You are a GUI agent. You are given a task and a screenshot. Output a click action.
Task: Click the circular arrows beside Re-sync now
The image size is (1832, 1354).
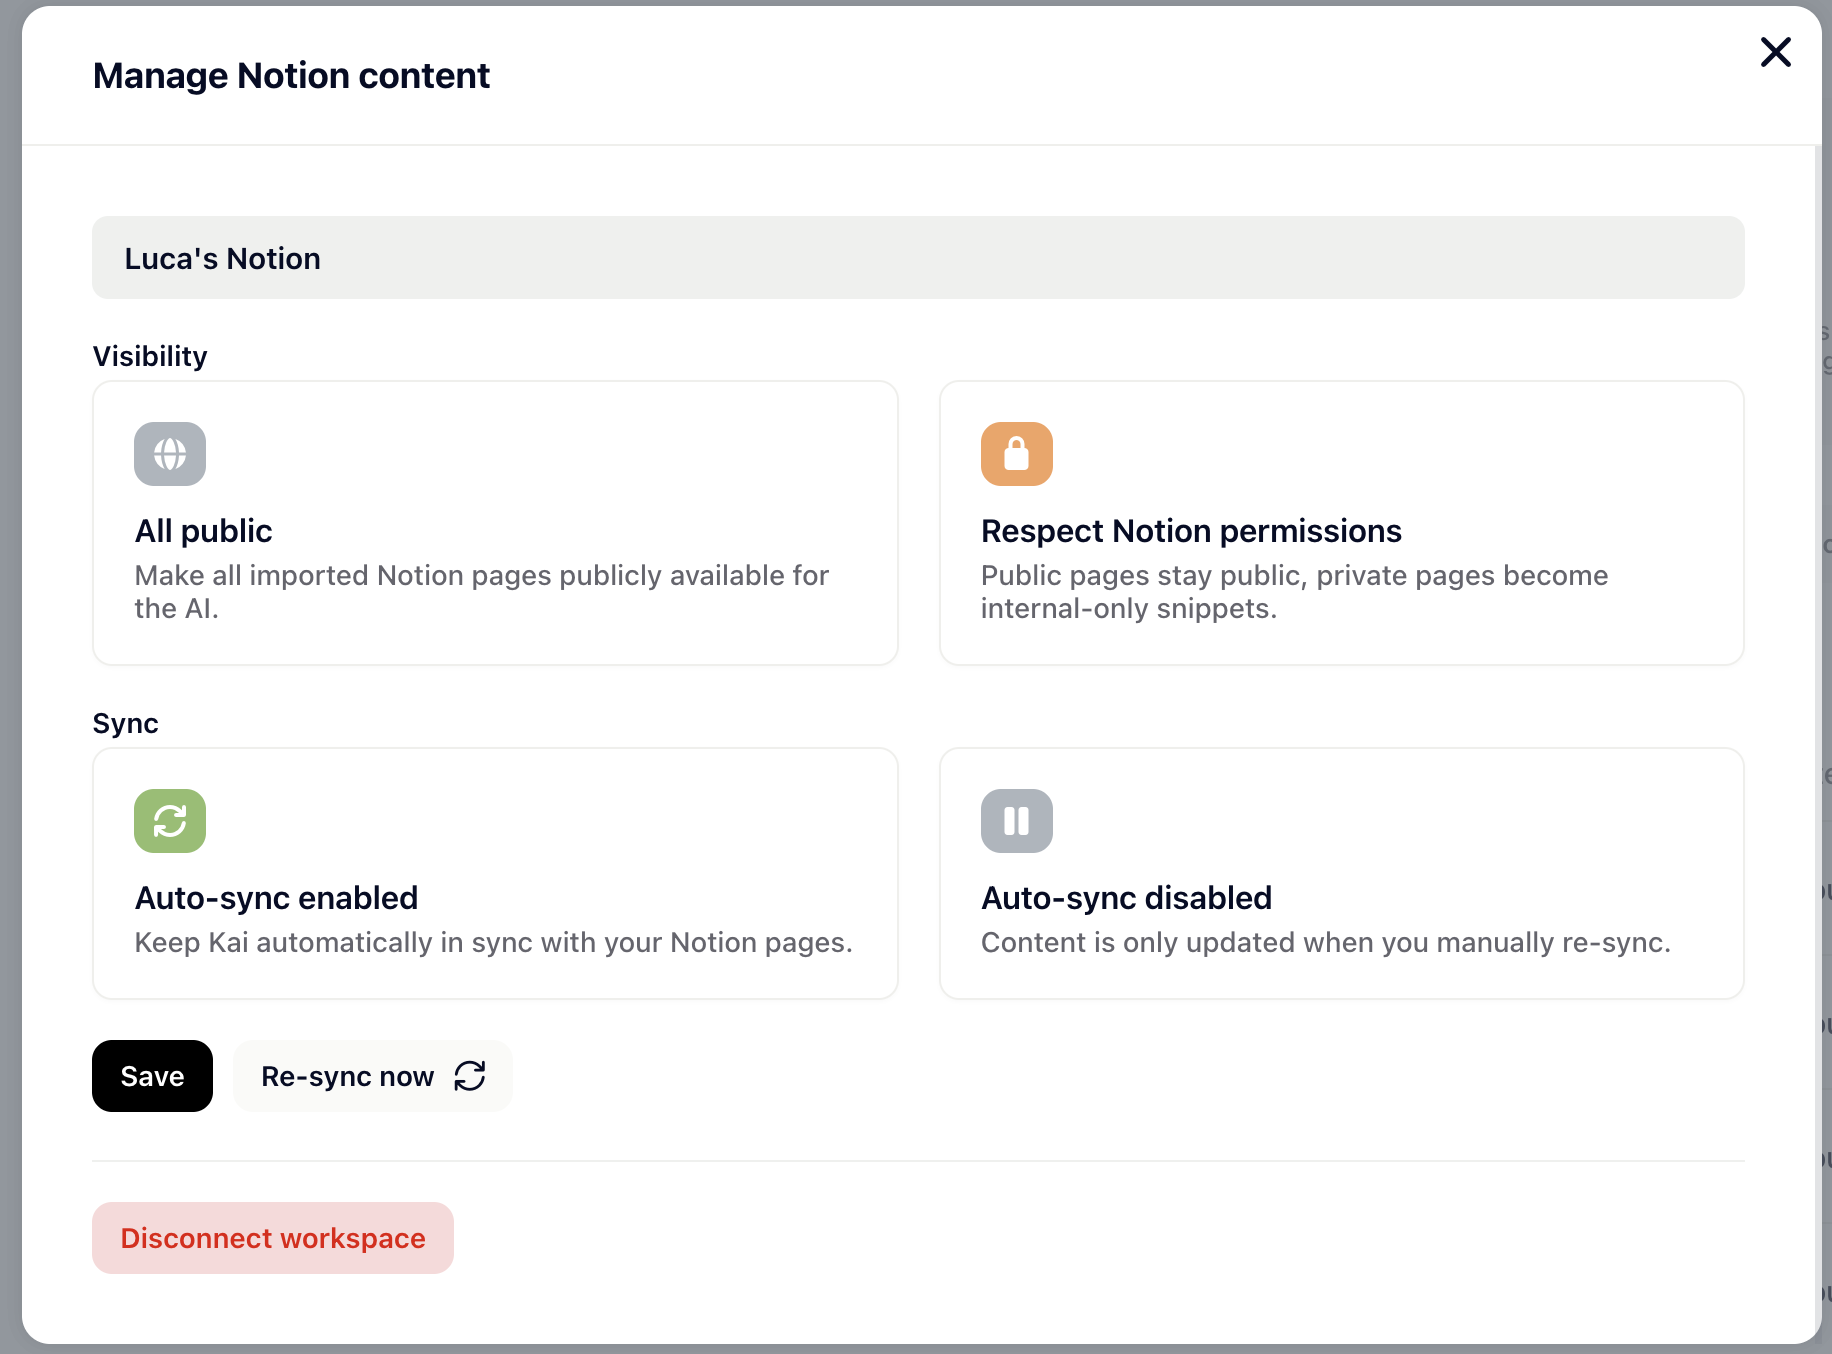[x=470, y=1076]
